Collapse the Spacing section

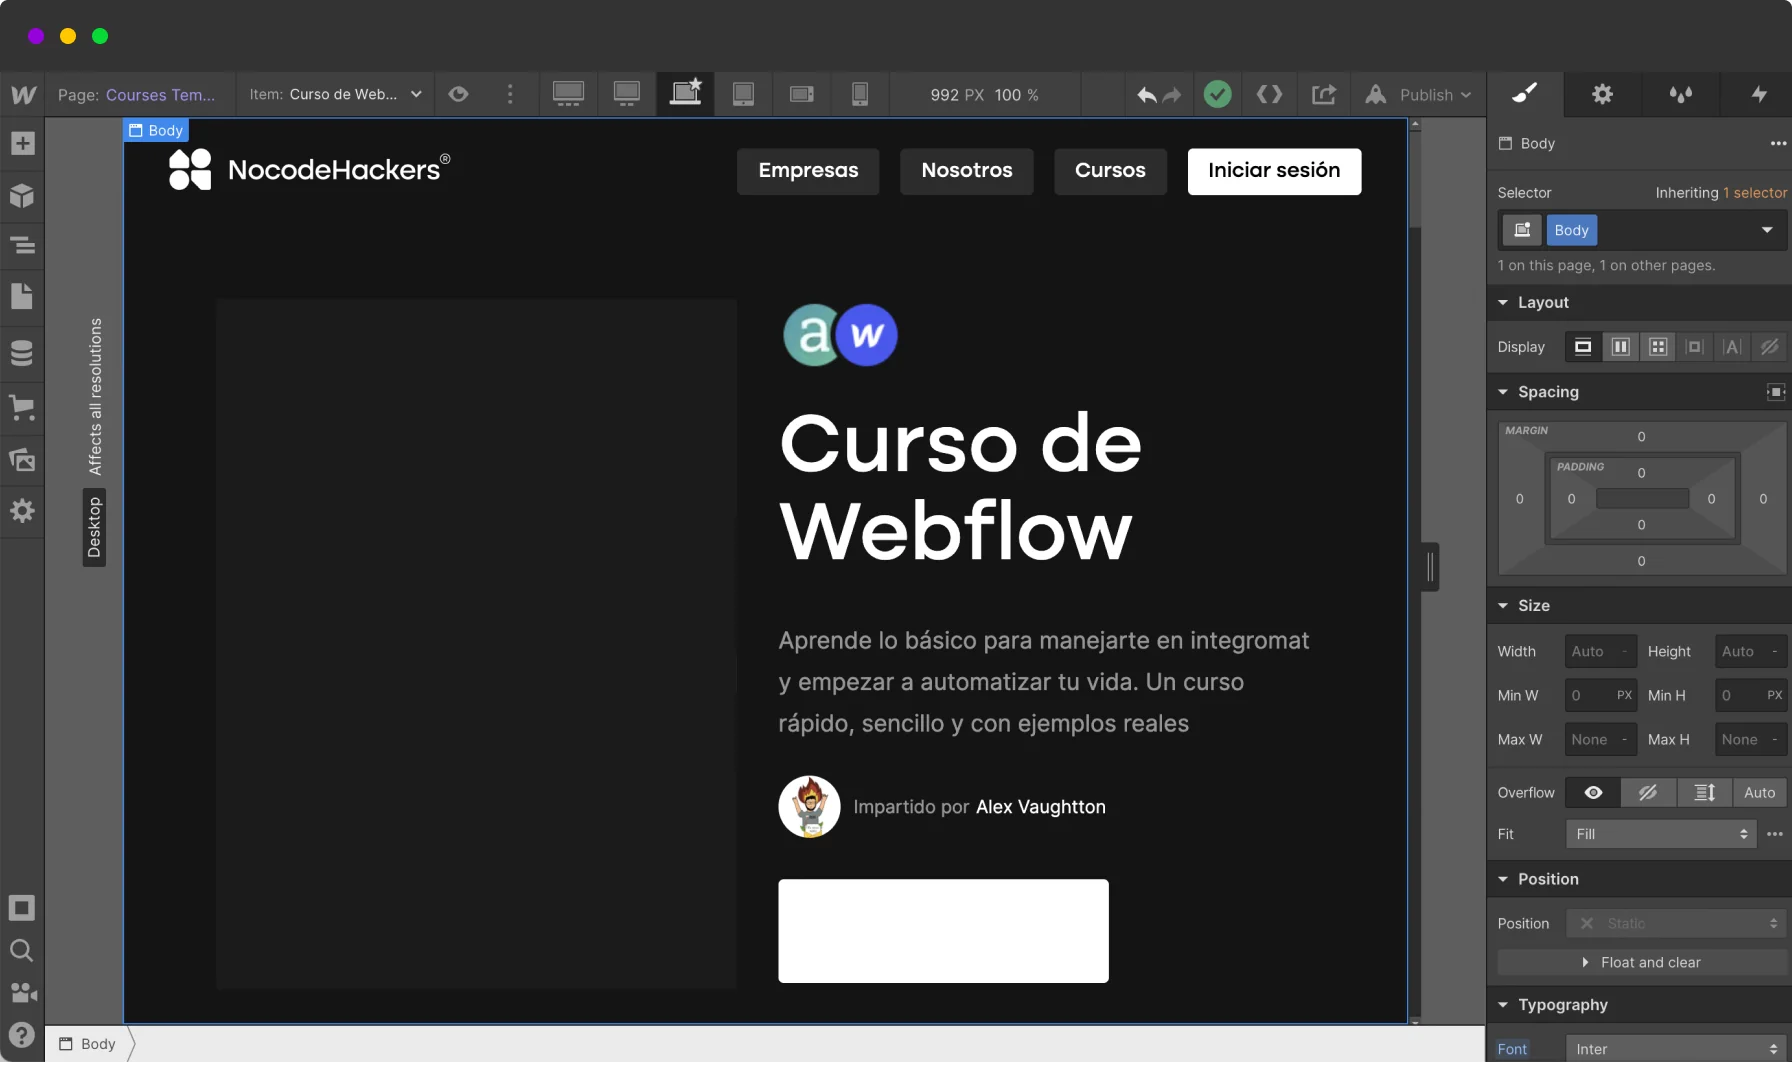point(1503,392)
